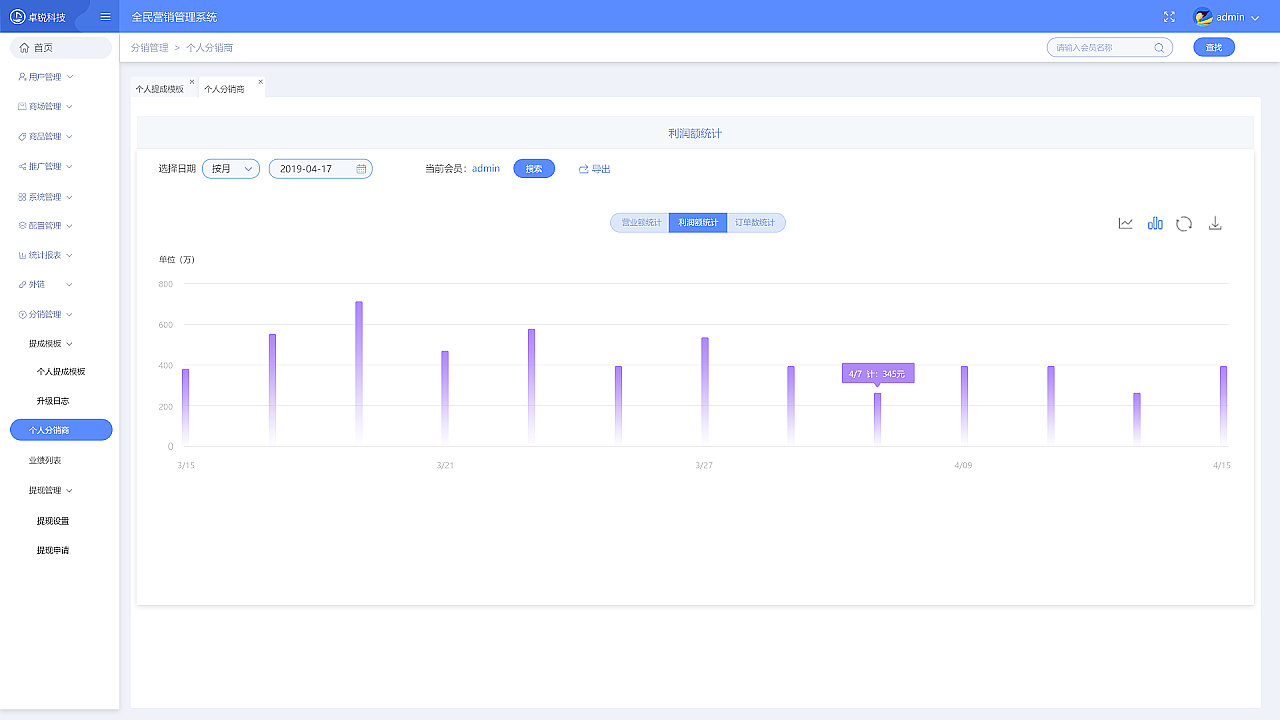Viewport: 1280px width, 720px height.
Task: Switch to the 个人提成模板 tab
Action: coord(160,89)
